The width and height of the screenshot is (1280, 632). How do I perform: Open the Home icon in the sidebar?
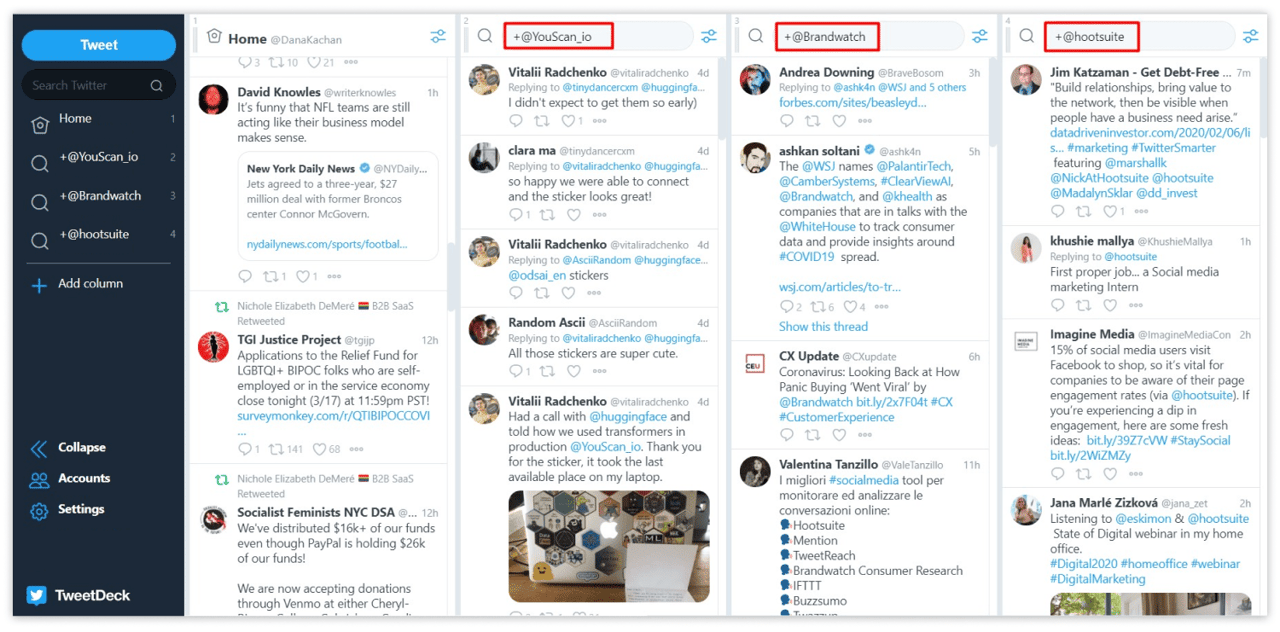coord(40,118)
